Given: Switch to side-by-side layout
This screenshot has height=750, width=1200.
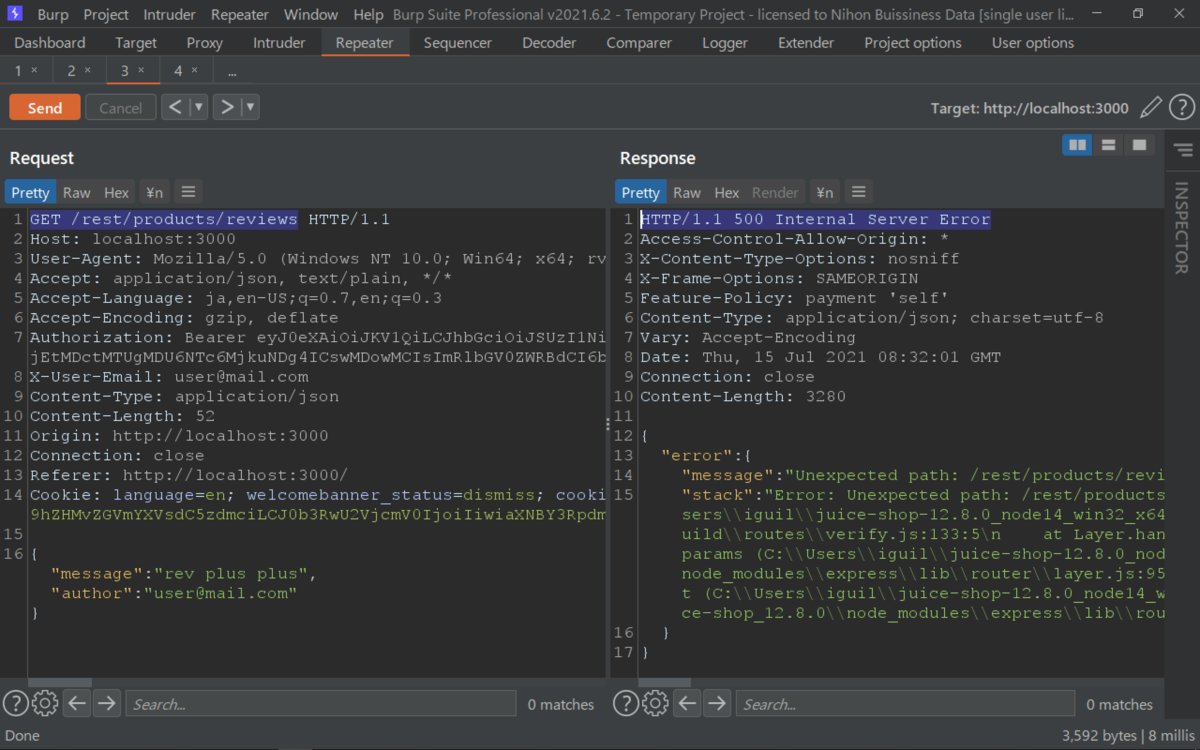Looking at the screenshot, I should click(x=1077, y=145).
